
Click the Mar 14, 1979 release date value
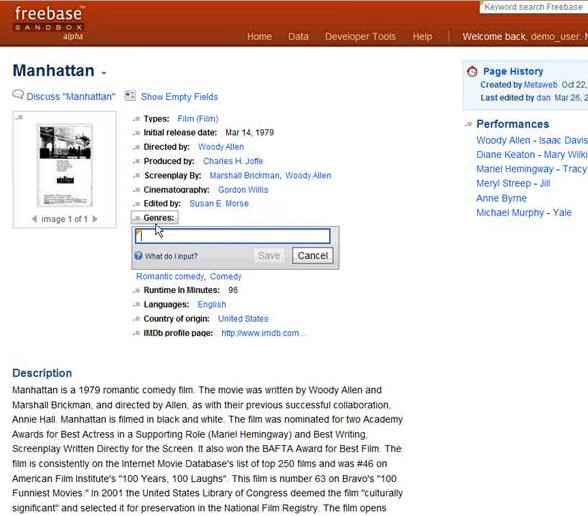point(249,133)
